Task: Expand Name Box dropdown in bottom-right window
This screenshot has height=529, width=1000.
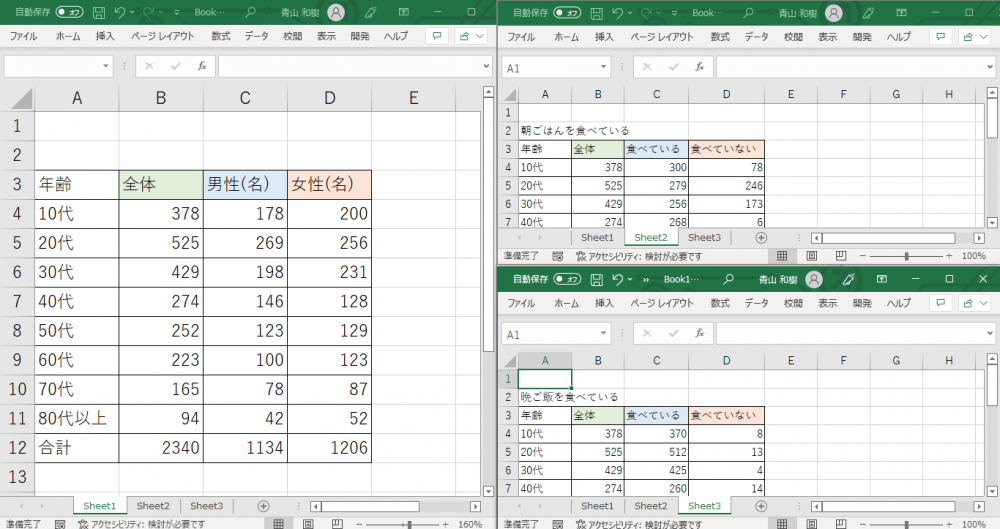Action: 603,333
